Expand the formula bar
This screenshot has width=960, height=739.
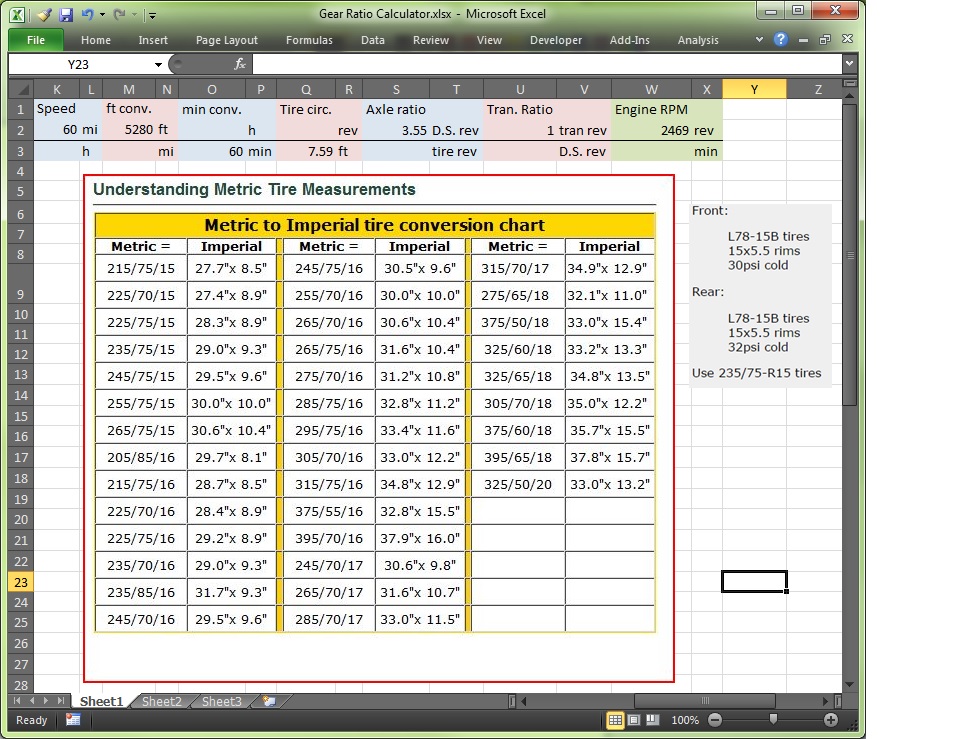[x=849, y=63]
